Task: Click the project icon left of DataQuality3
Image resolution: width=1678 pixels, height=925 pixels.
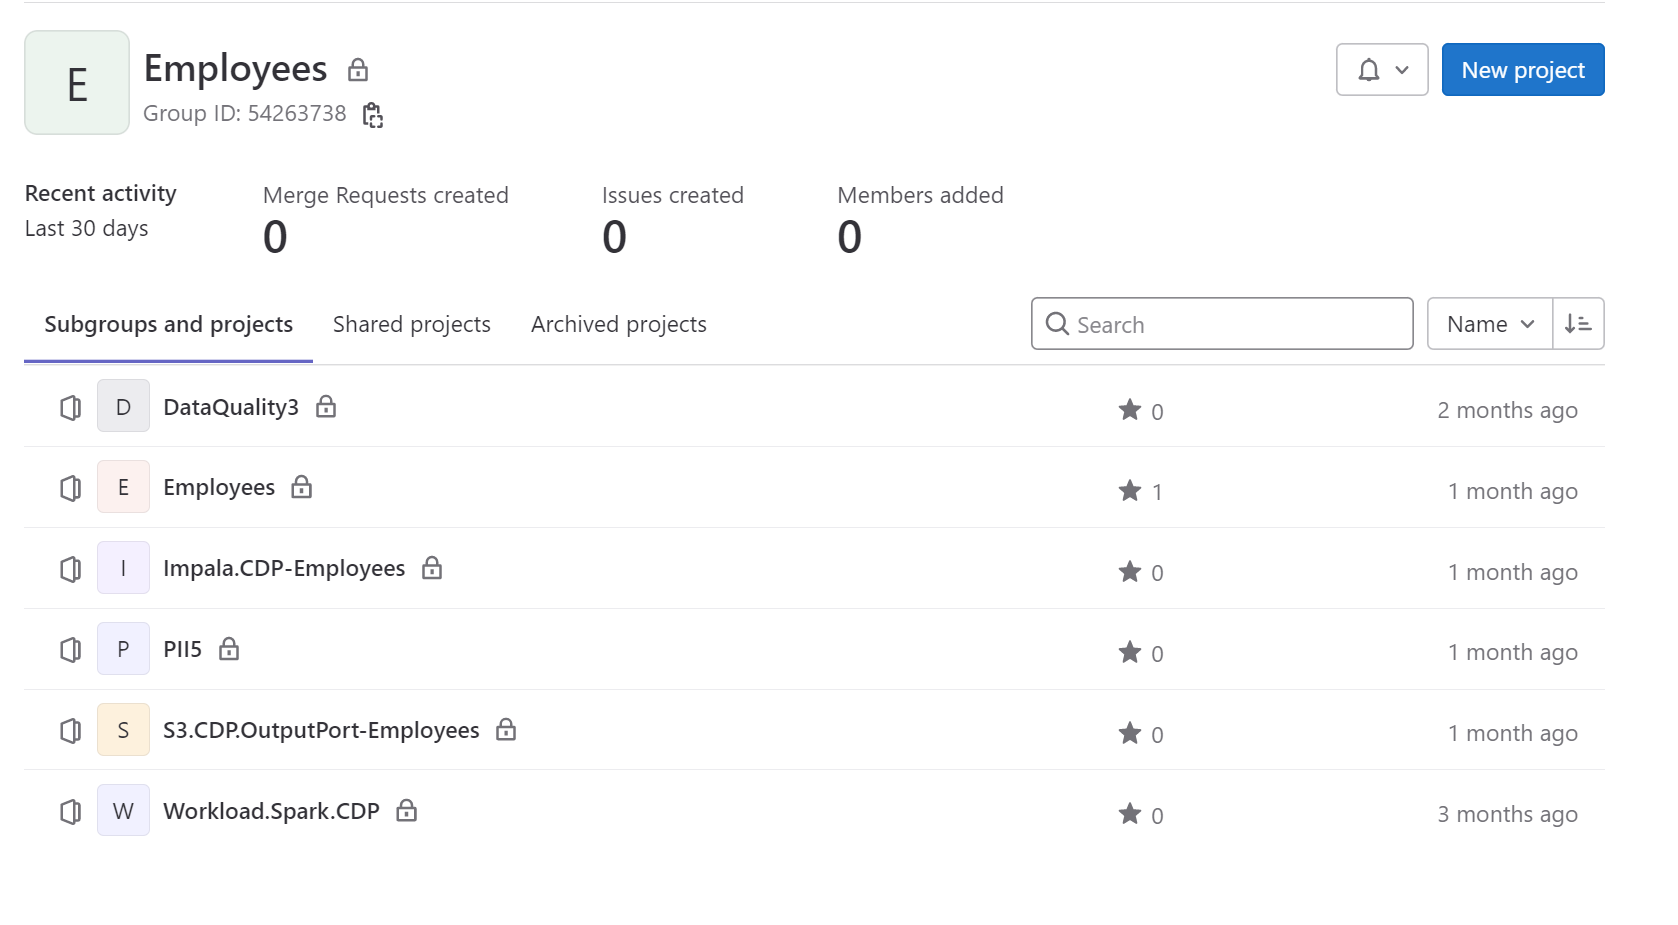Action: (70, 407)
